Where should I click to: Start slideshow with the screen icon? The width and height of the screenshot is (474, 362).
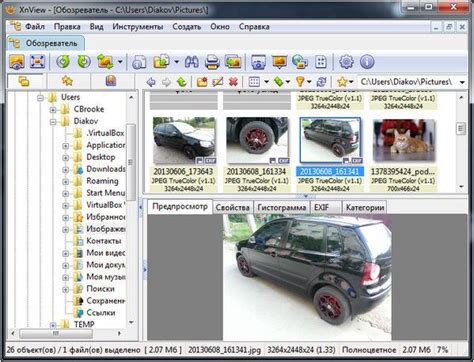click(280, 62)
